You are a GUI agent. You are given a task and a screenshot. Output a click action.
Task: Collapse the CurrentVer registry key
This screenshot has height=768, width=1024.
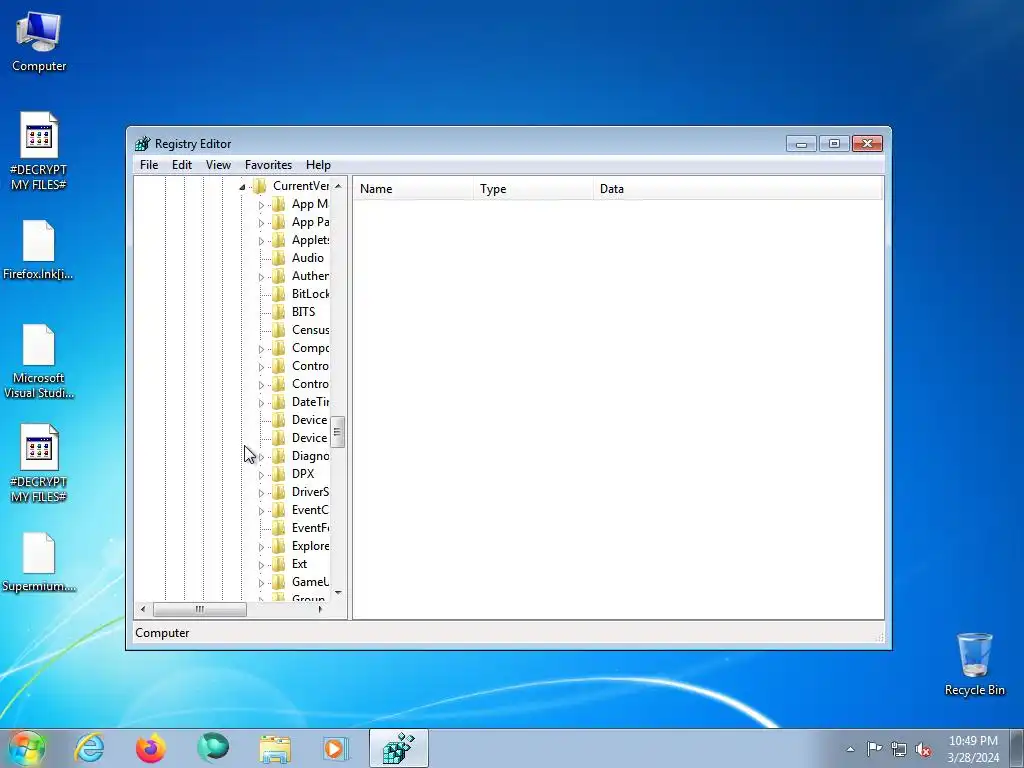(x=242, y=187)
